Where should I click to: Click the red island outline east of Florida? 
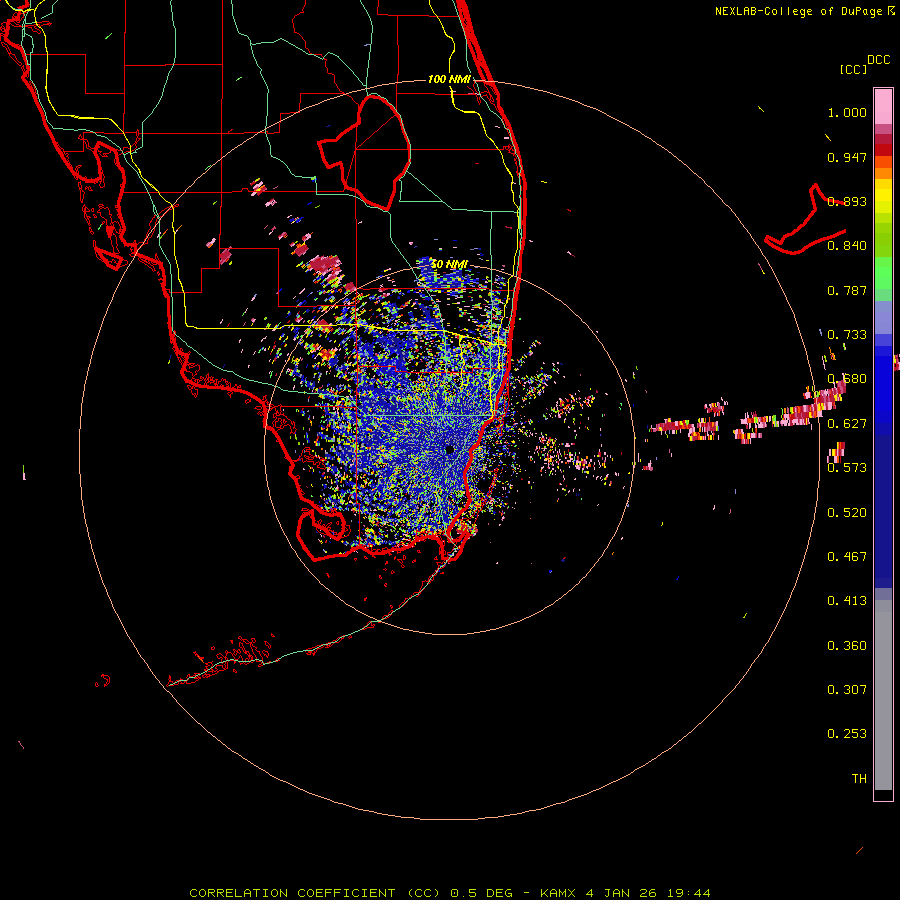pyautogui.click(x=805, y=220)
